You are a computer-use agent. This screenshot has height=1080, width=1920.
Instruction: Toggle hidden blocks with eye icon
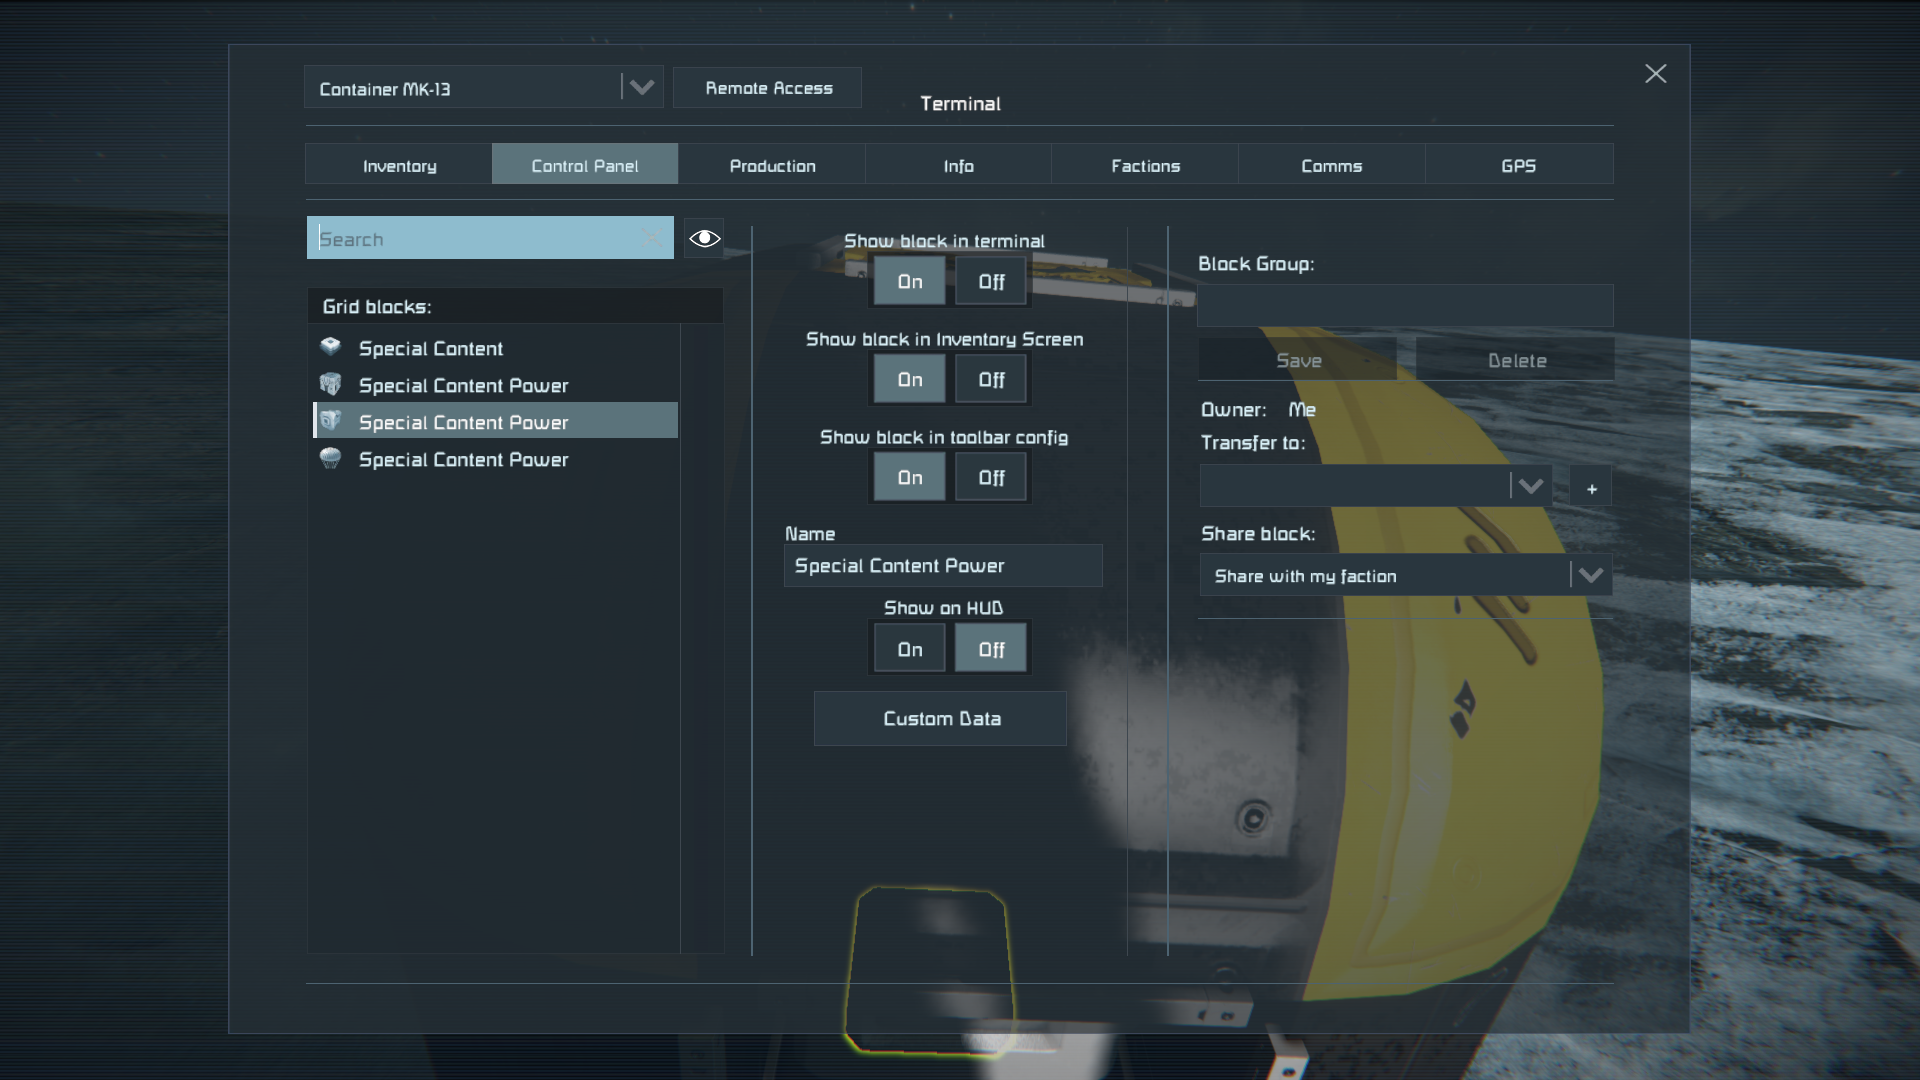pos(704,238)
